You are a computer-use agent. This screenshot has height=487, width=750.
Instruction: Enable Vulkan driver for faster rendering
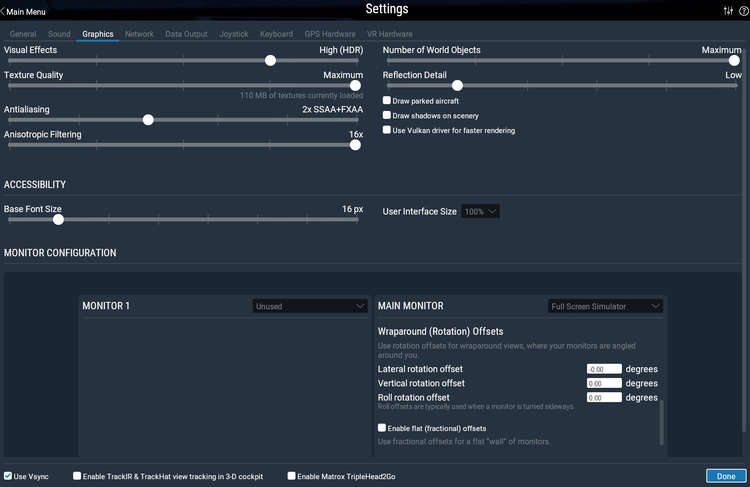tap(387, 130)
